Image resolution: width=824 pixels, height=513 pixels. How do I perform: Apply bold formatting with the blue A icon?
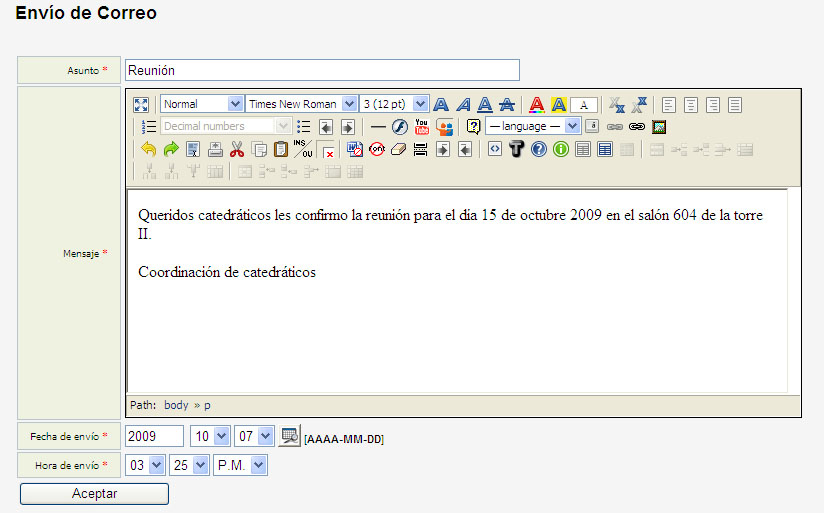[441, 105]
